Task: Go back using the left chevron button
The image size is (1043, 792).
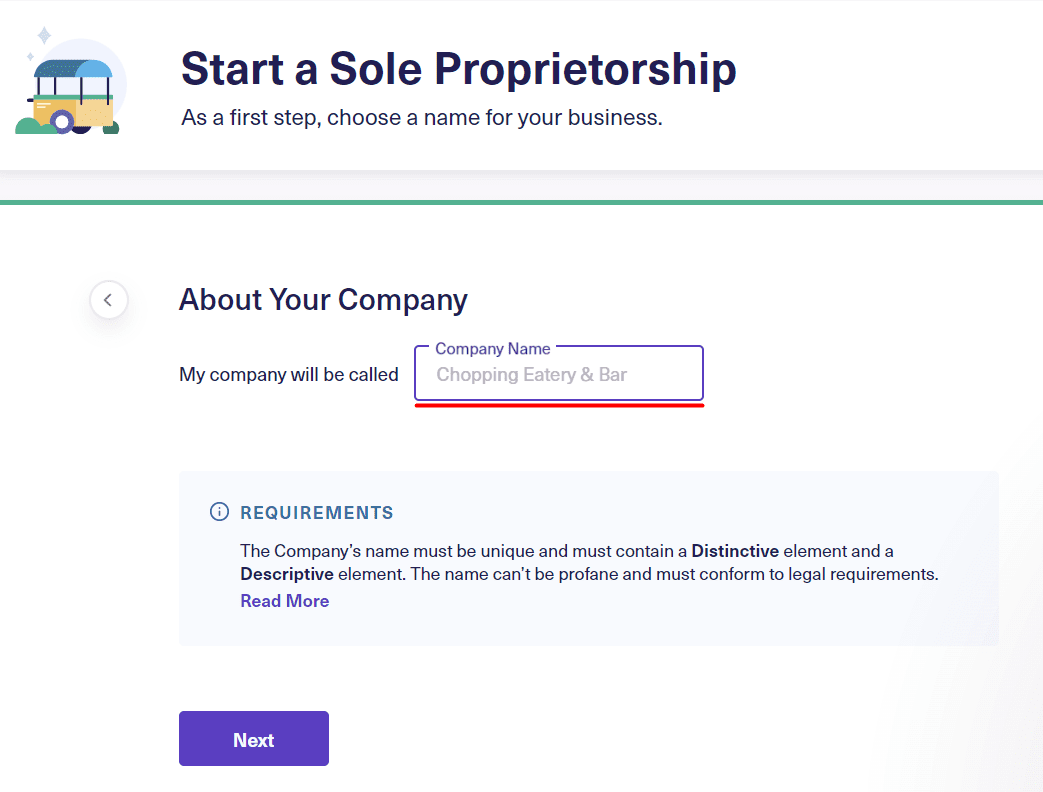Action: (108, 300)
